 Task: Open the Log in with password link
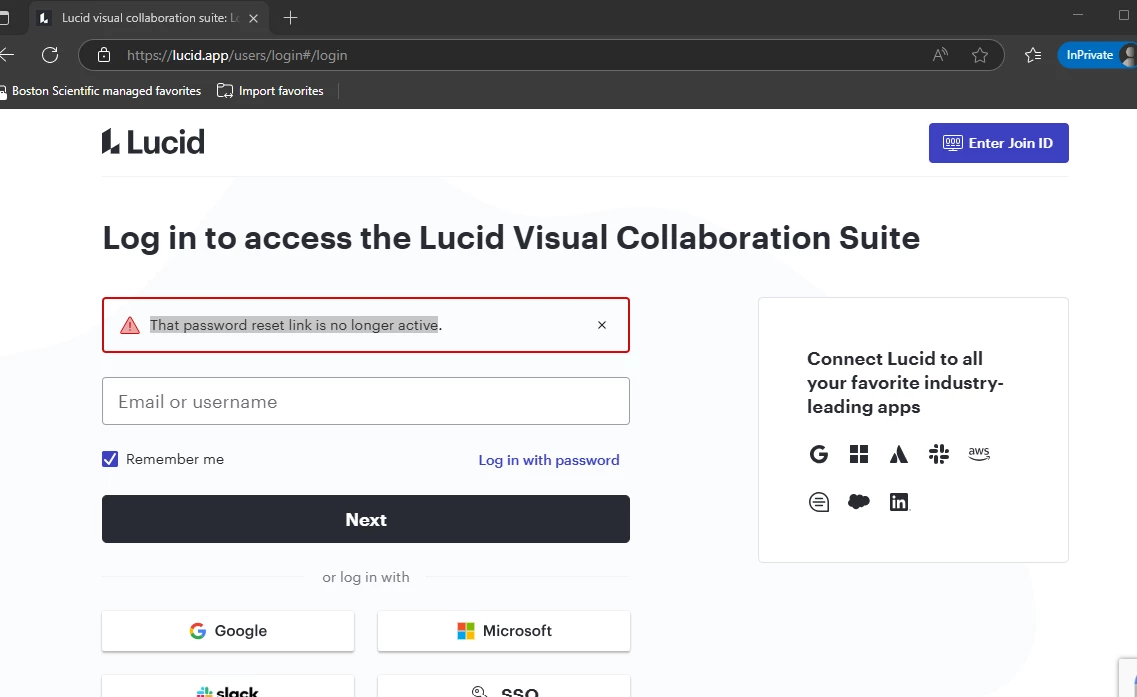(549, 460)
